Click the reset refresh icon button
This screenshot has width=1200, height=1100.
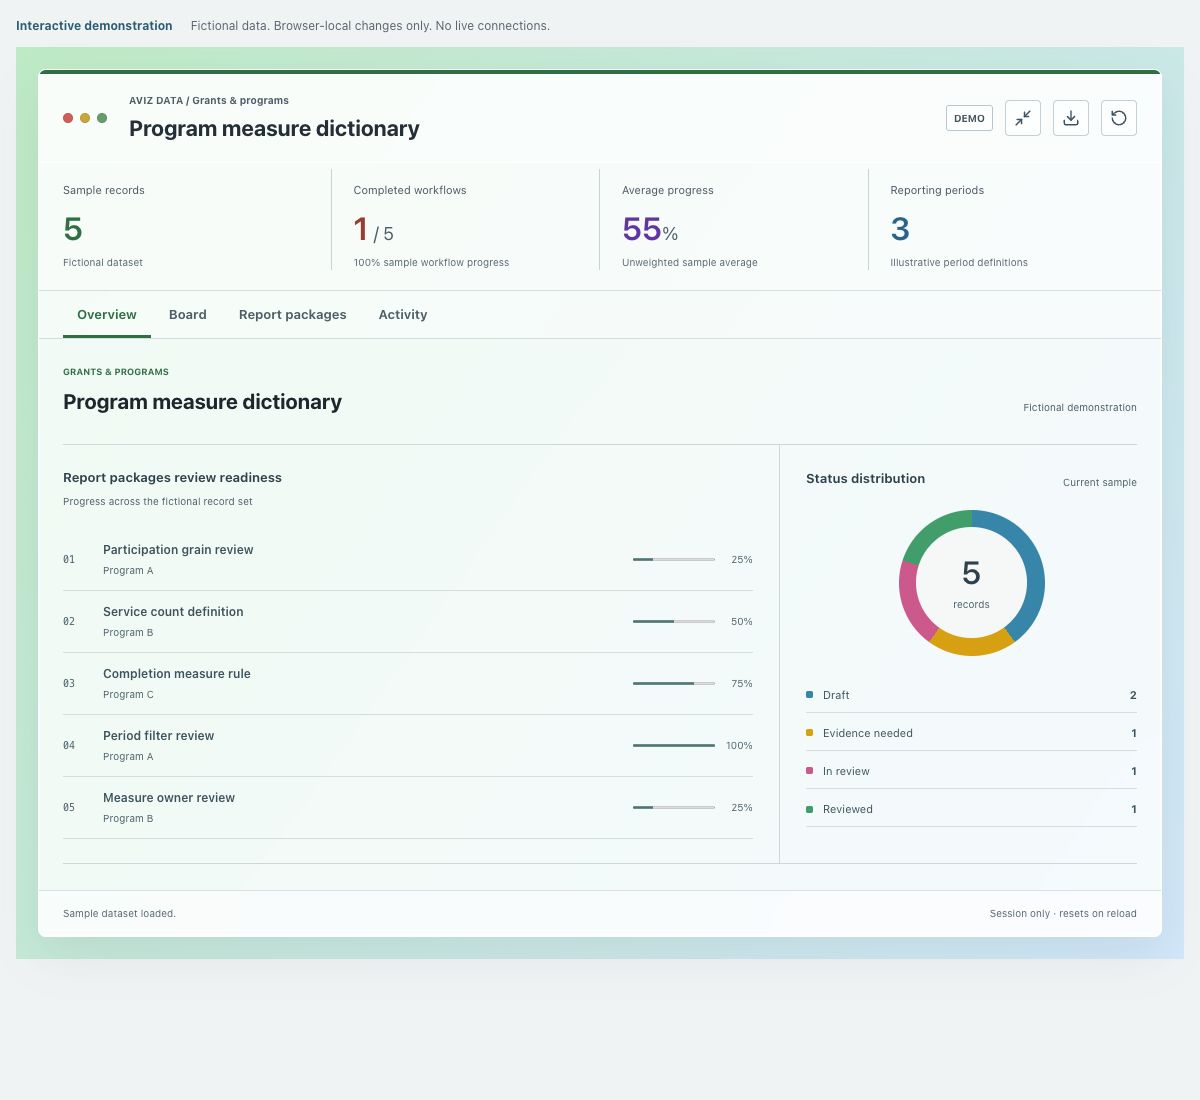coord(1119,118)
